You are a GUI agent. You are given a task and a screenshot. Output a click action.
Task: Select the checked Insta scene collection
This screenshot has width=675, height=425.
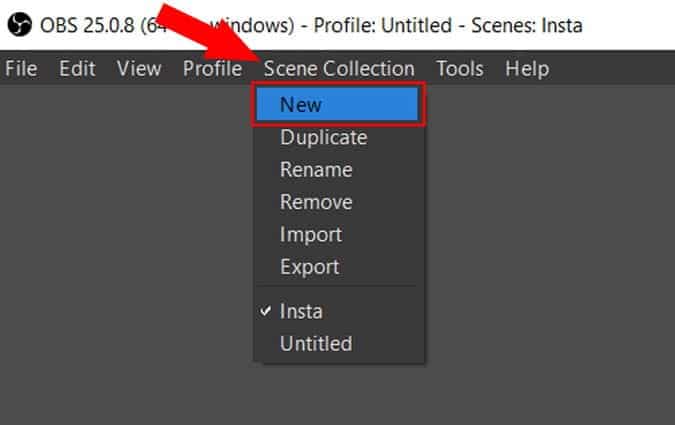[339, 311]
